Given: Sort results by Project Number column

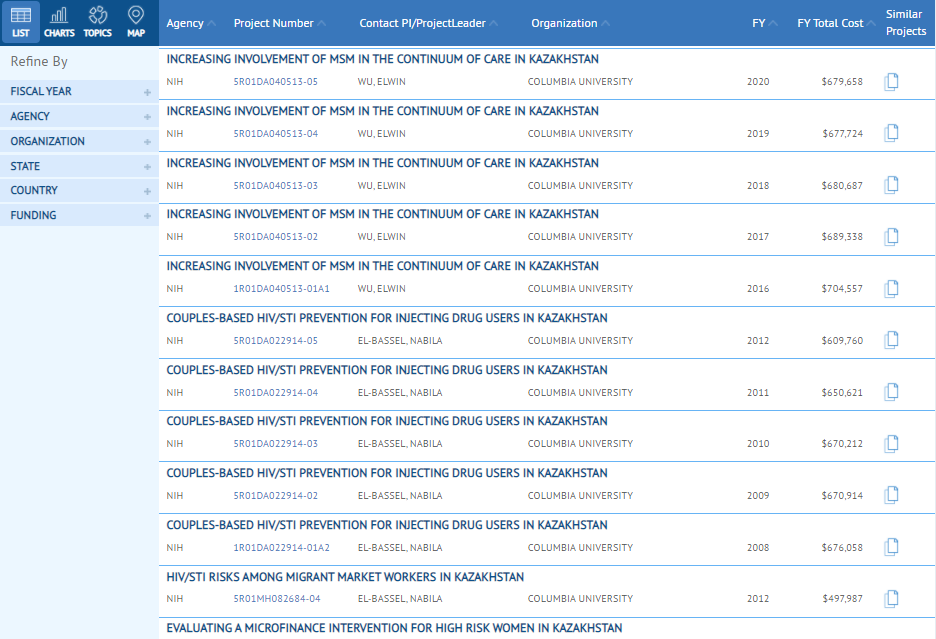Looking at the screenshot, I should [x=279, y=23].
